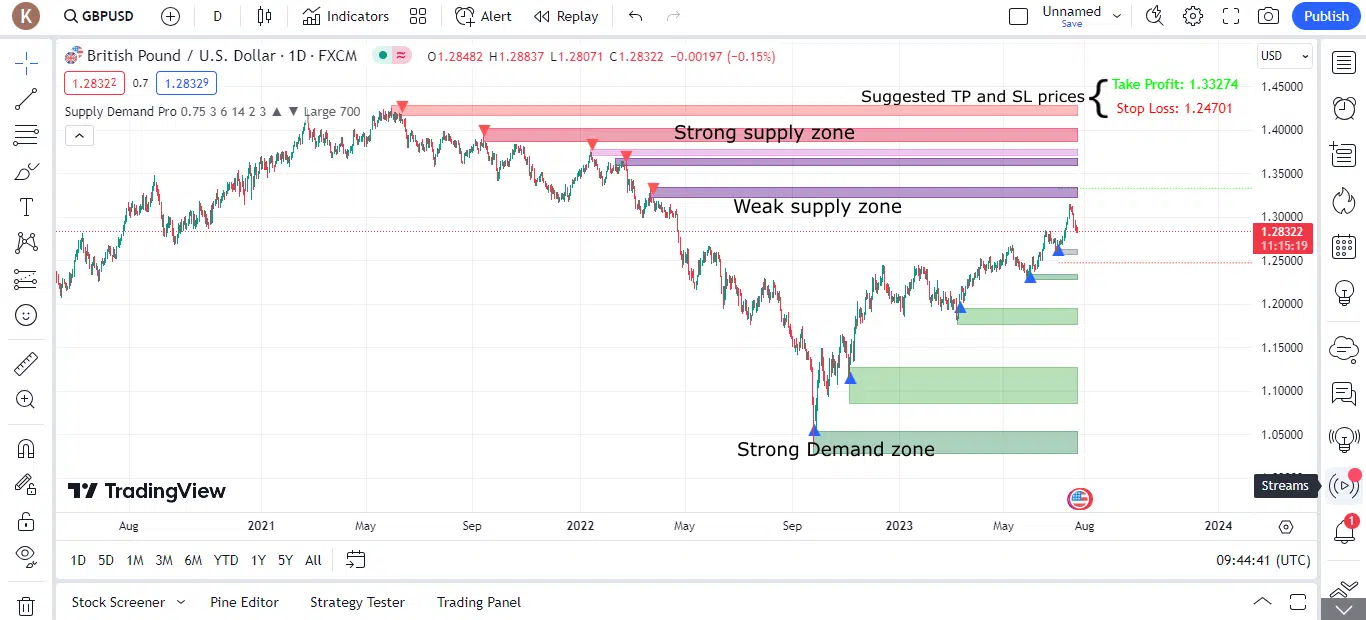Toggle Magnet snapping mode
Screen dimensions: 1366x620
[27, 449]
